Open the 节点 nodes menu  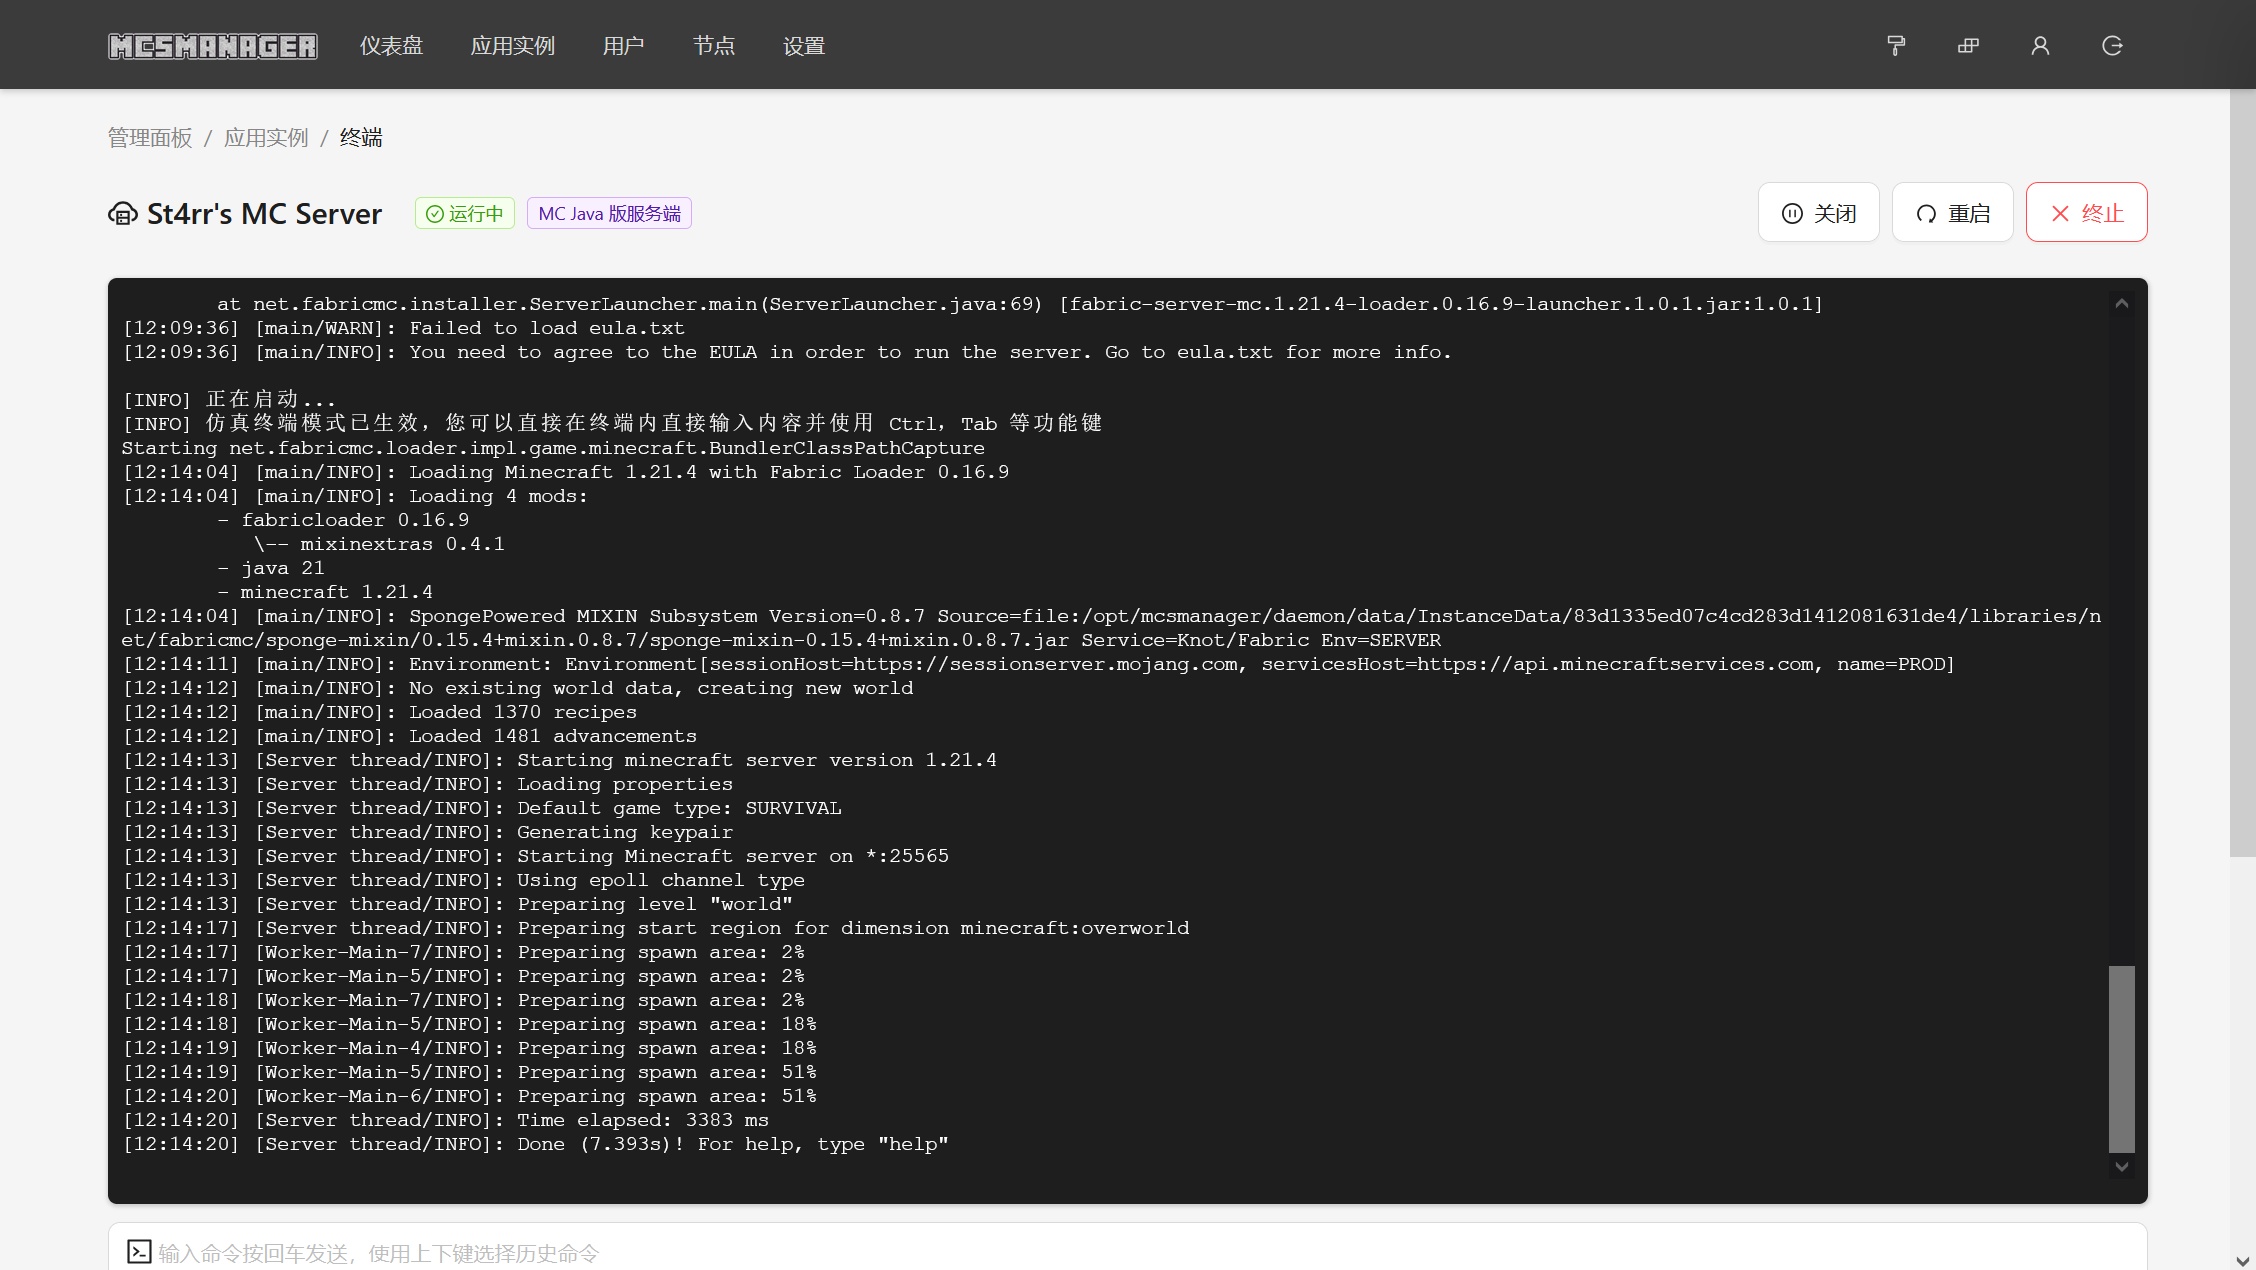coord(714,46)
